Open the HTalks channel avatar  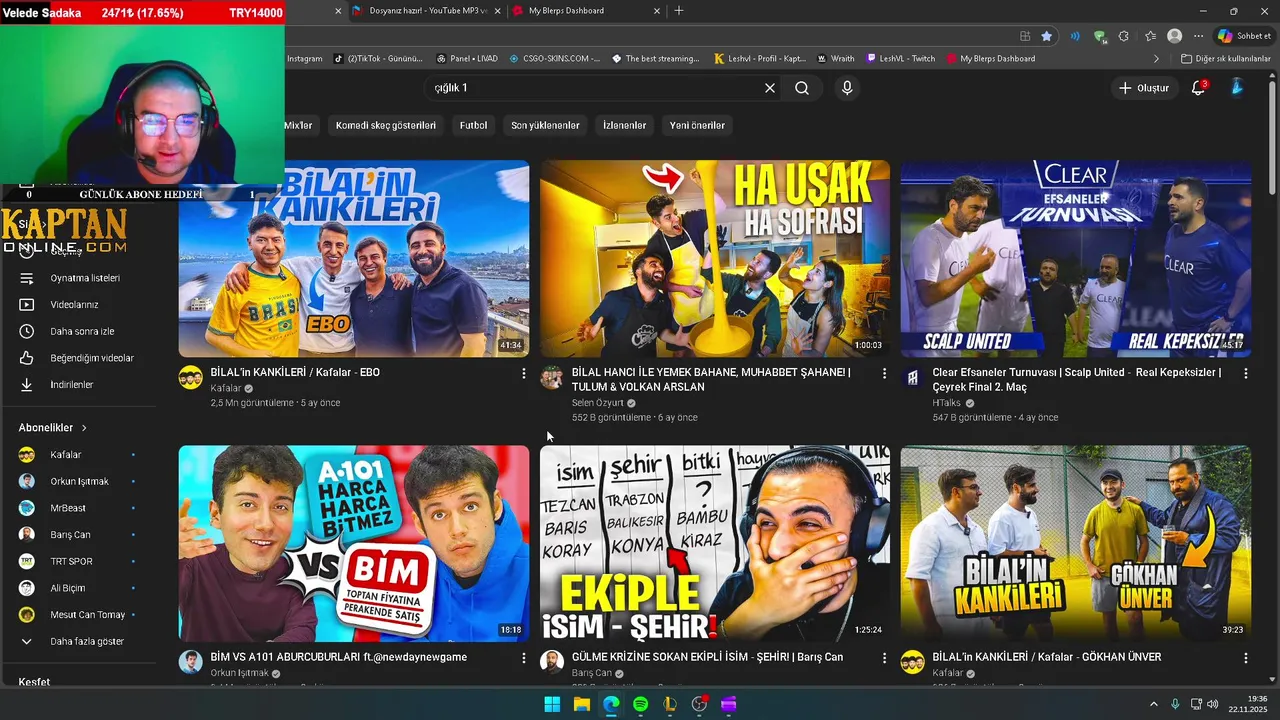coord(913,377)
